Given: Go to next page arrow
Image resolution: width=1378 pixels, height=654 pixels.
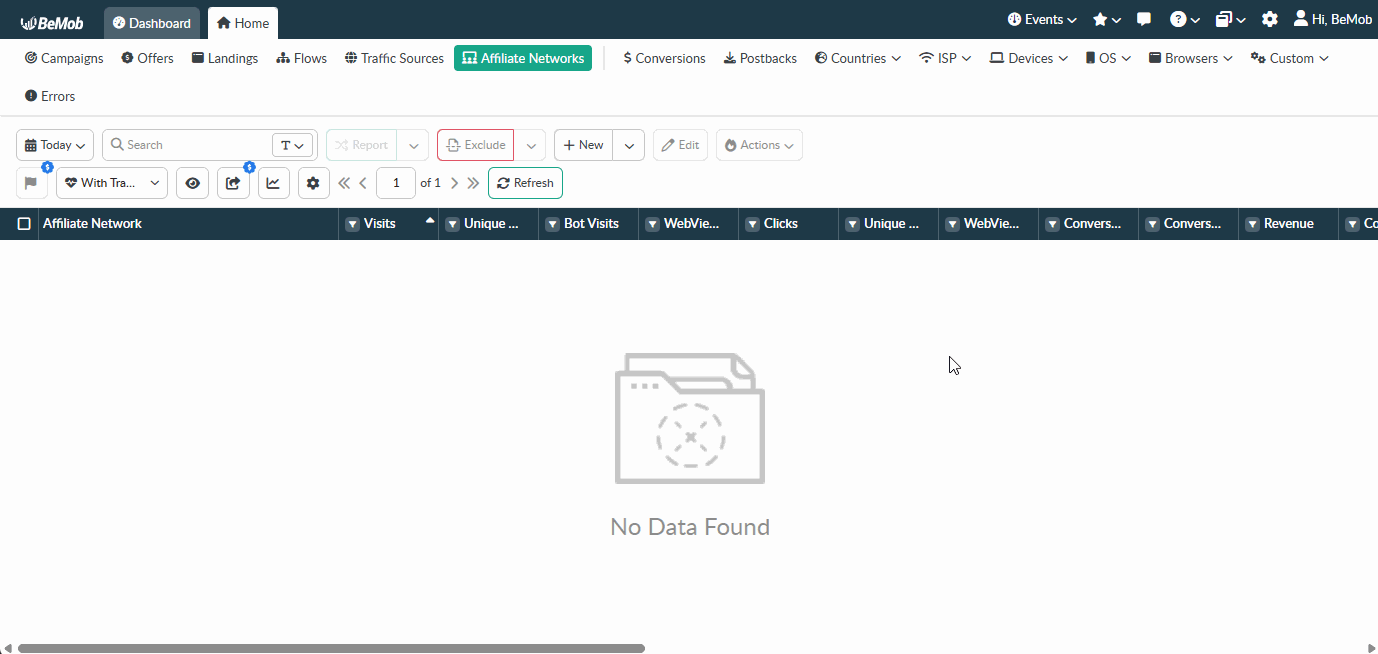Looking at the screenshot, I should pyautogui.click(x=454, y=183).
